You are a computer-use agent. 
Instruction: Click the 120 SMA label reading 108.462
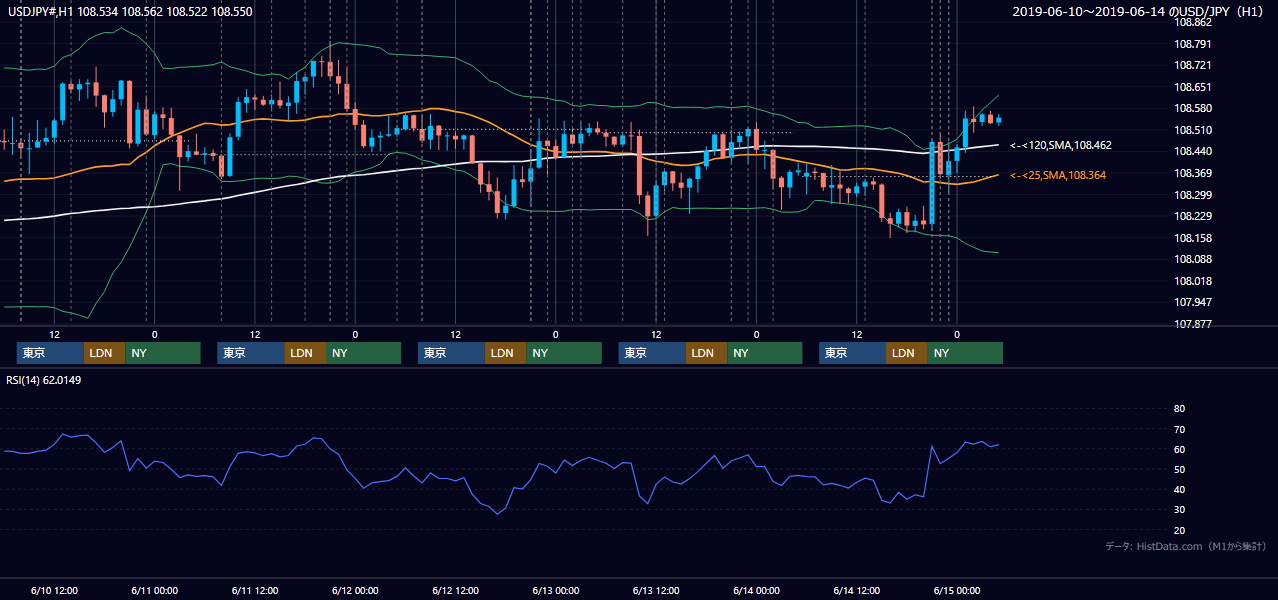(x=1061, y=145)
